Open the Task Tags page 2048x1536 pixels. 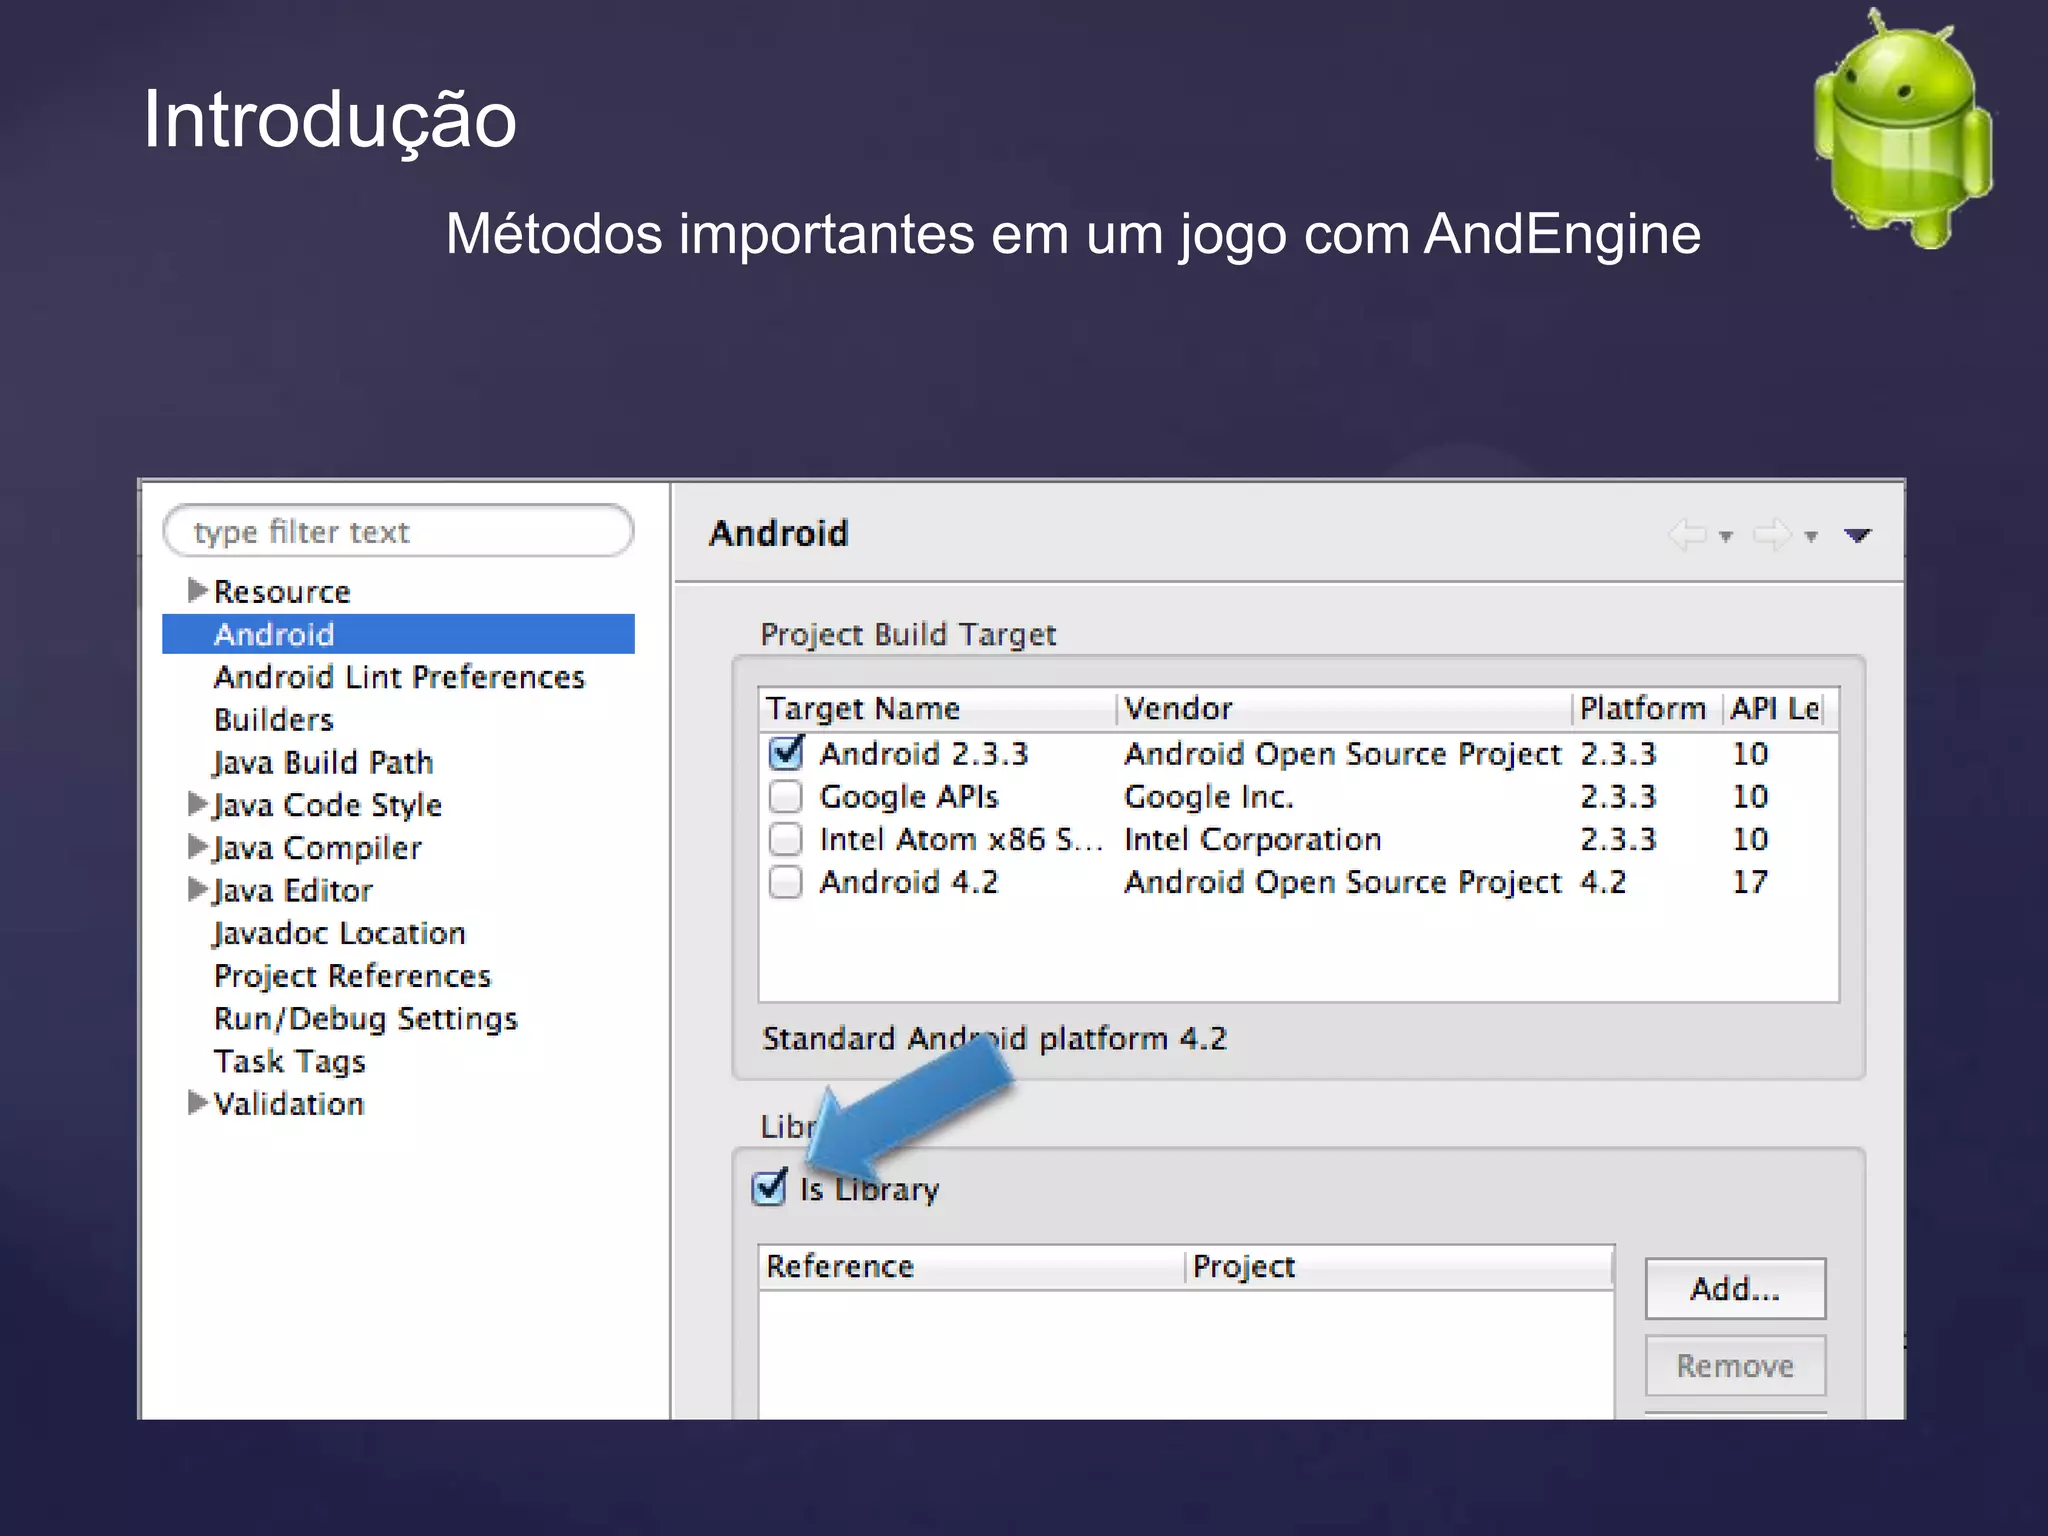click(x=289, y=1062)
